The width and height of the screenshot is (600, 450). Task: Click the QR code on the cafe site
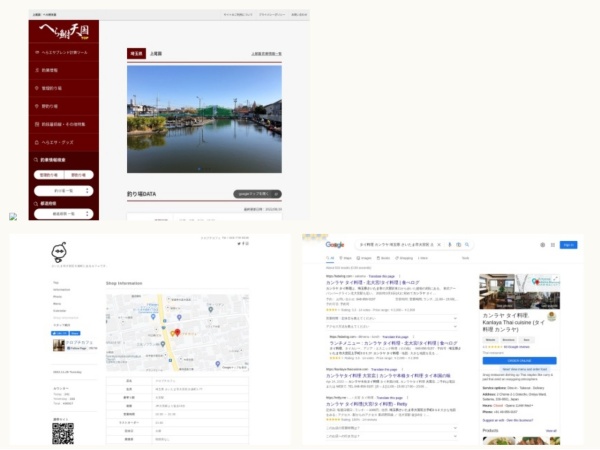click(63, 434)
